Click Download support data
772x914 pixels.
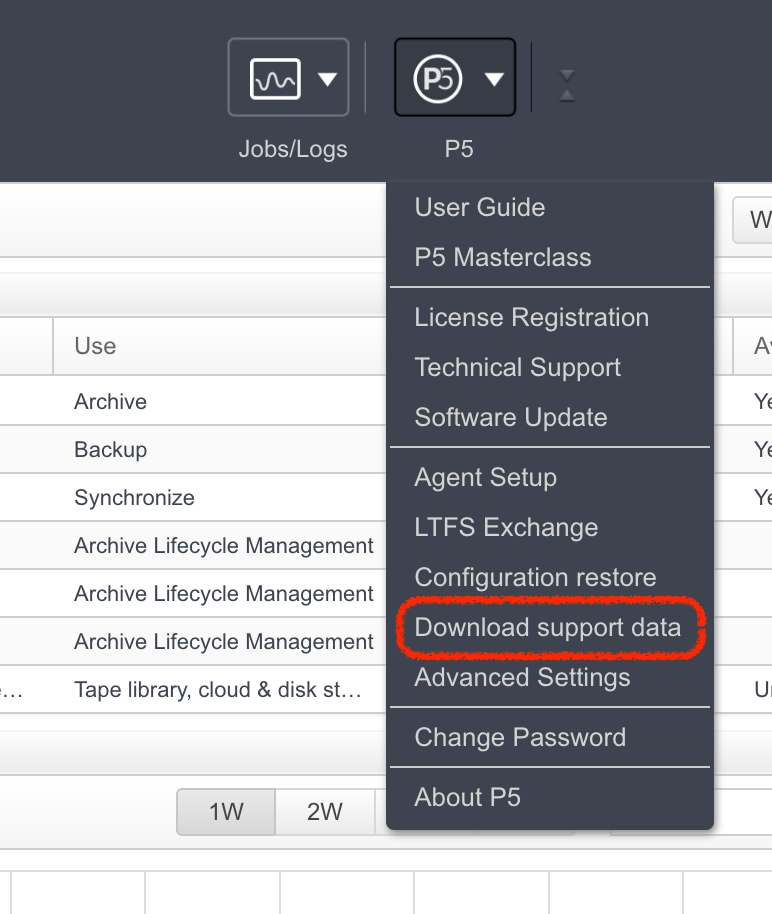(548, 628)
